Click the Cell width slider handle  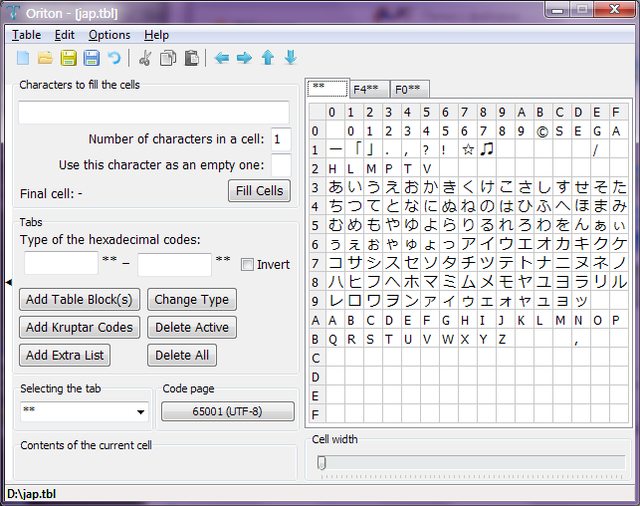(x=322, y=463)
